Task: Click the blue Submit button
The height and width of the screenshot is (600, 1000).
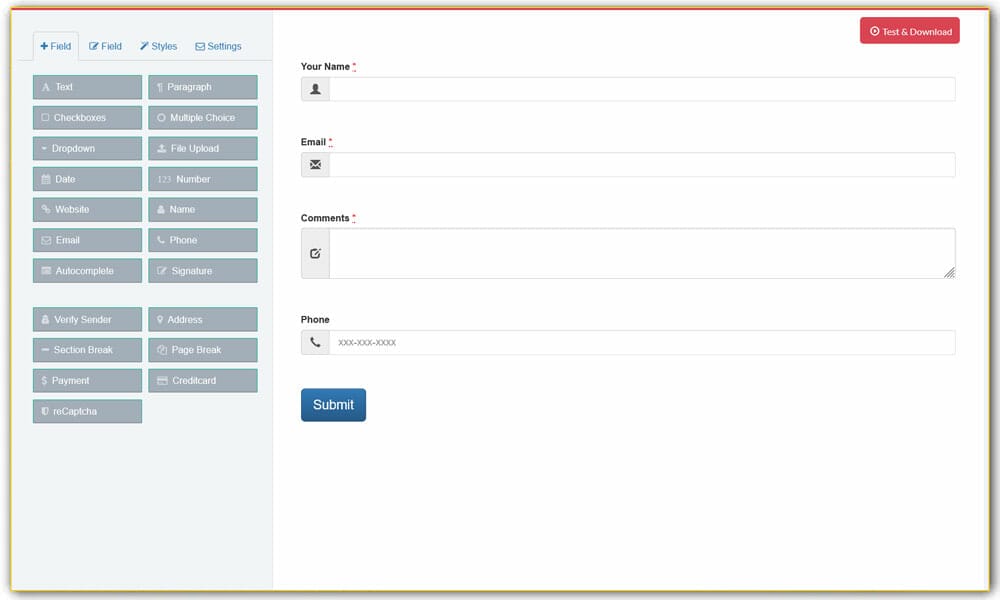Action: 334,405
